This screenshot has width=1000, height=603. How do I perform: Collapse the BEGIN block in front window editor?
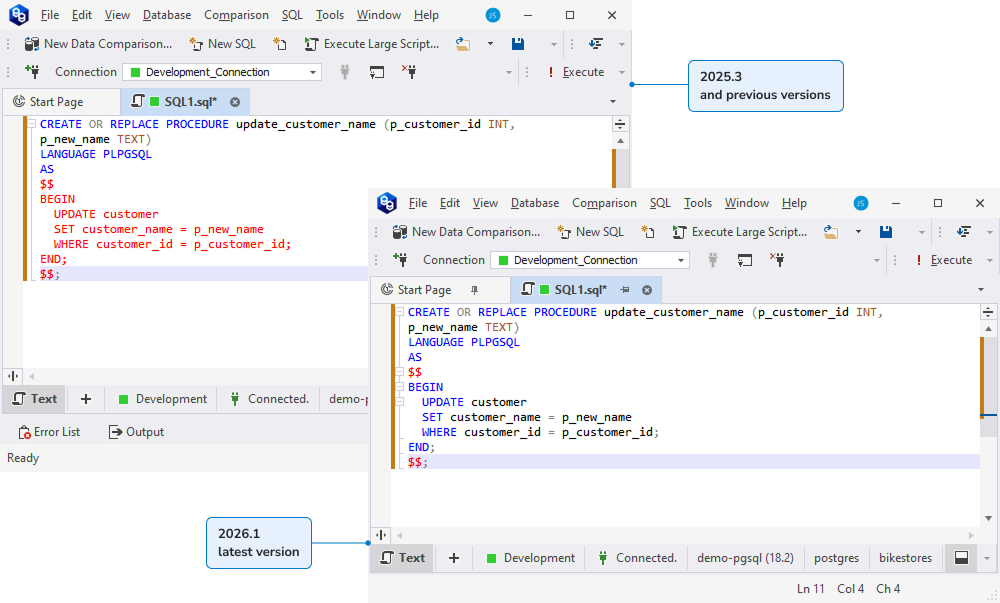tap(400, 387)
